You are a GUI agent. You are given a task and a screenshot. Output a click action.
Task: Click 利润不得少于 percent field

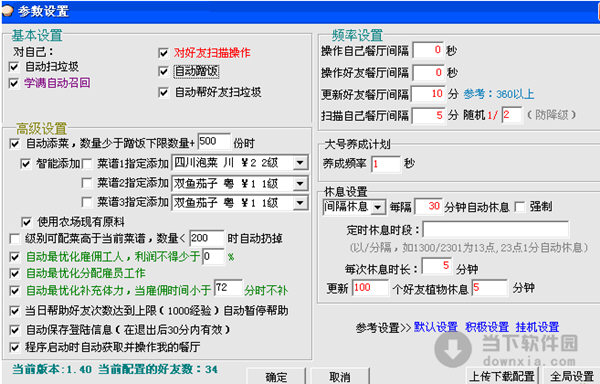click(213, 256)
